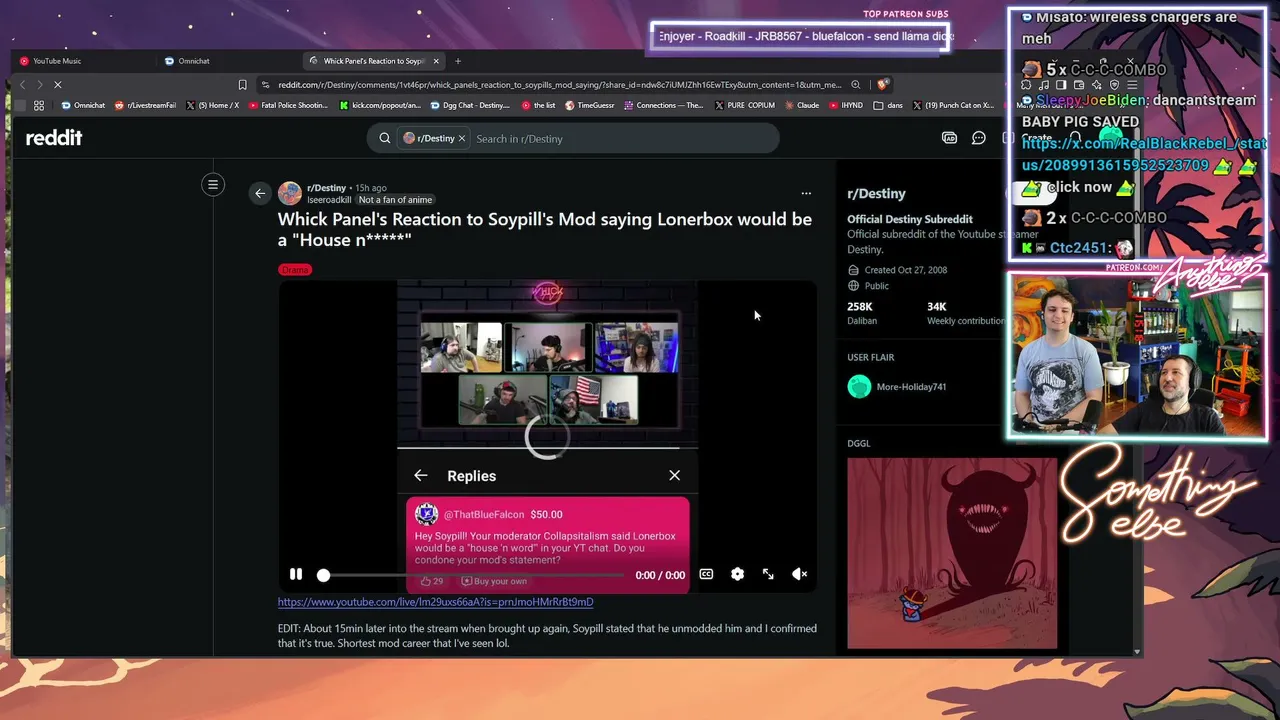Expand the Reddit sidebar hamburger menu
This screenshot has height=720, width=1280.
[x=213, y=184]
